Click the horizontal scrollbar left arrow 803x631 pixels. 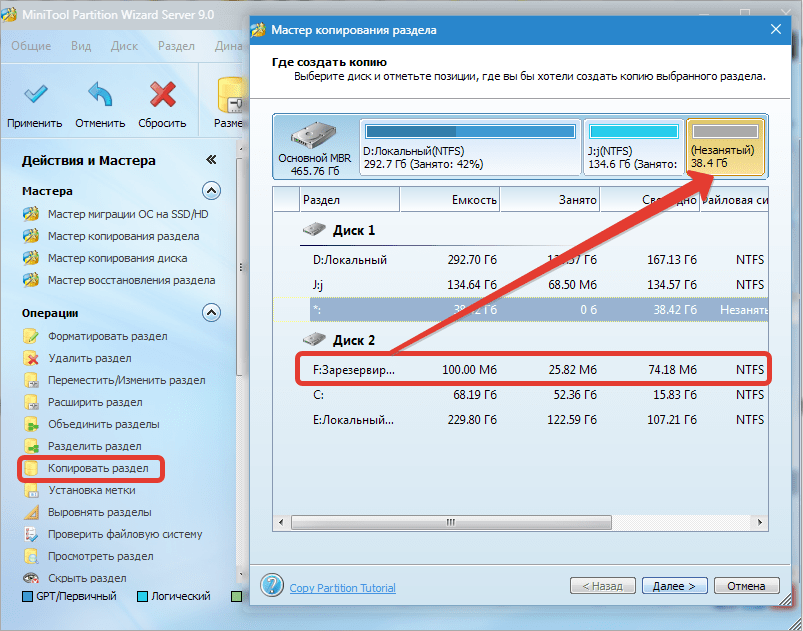click(x=281, y=522)
